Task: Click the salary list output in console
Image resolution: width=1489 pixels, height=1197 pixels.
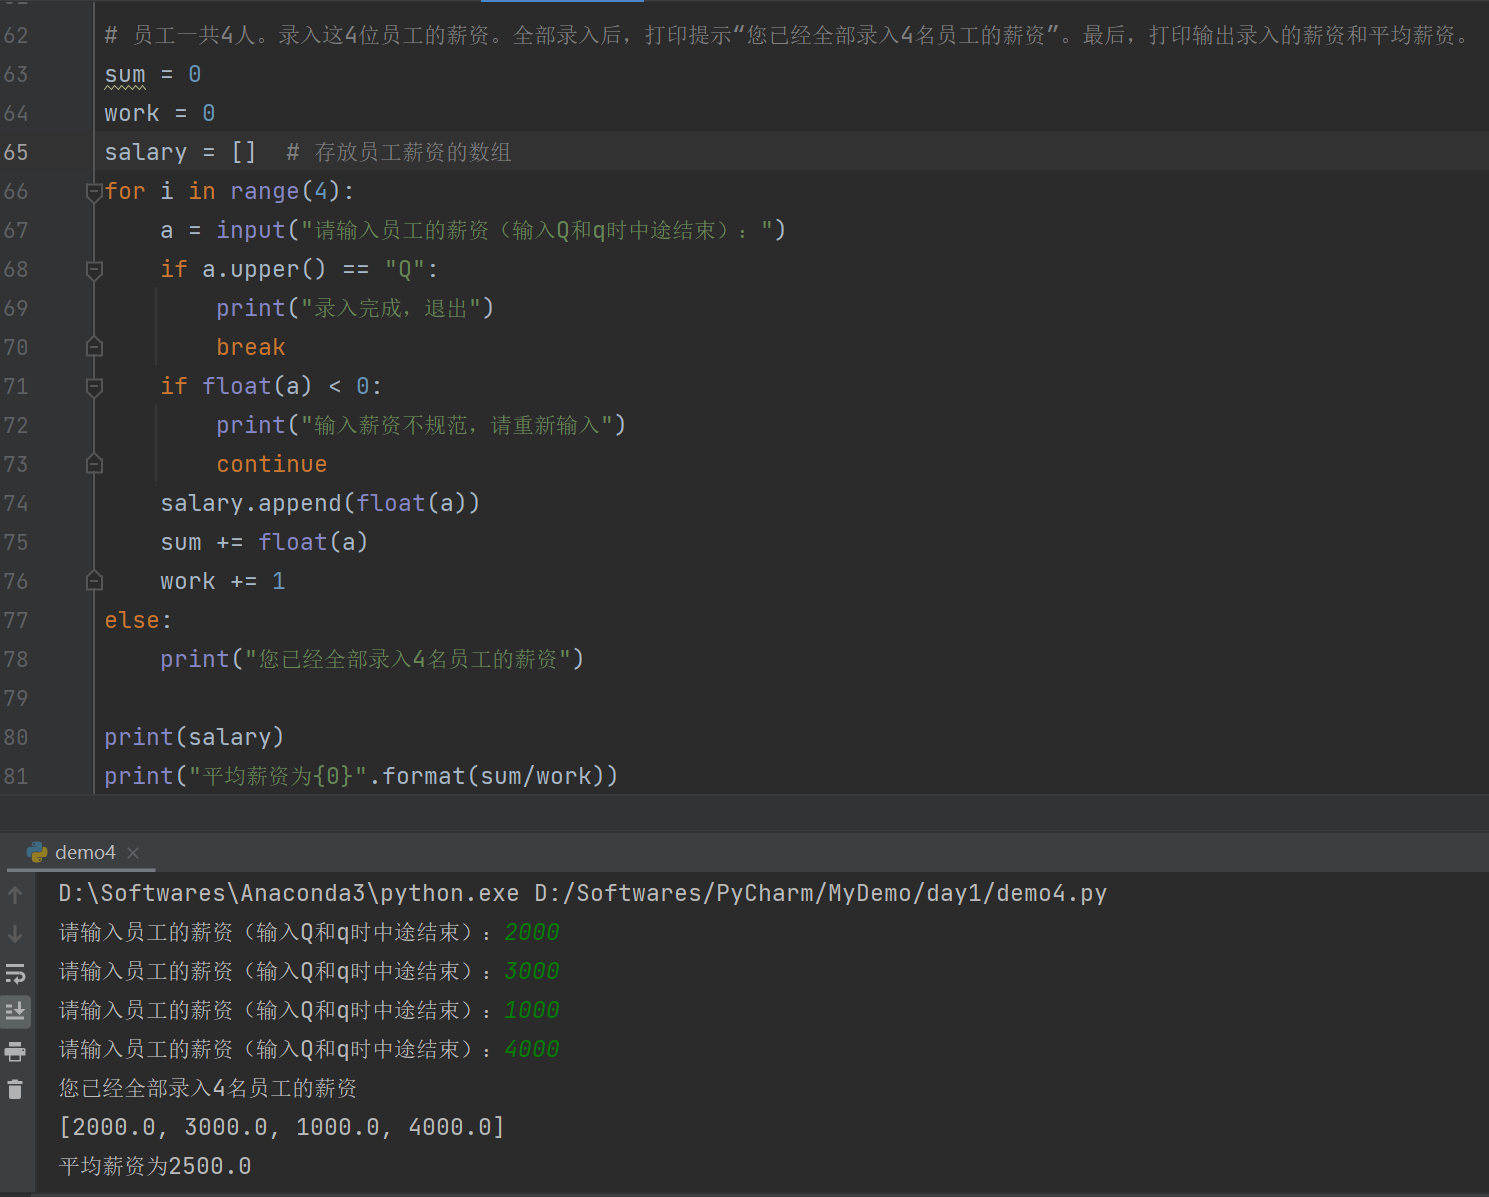Action: coord(282,1127)
